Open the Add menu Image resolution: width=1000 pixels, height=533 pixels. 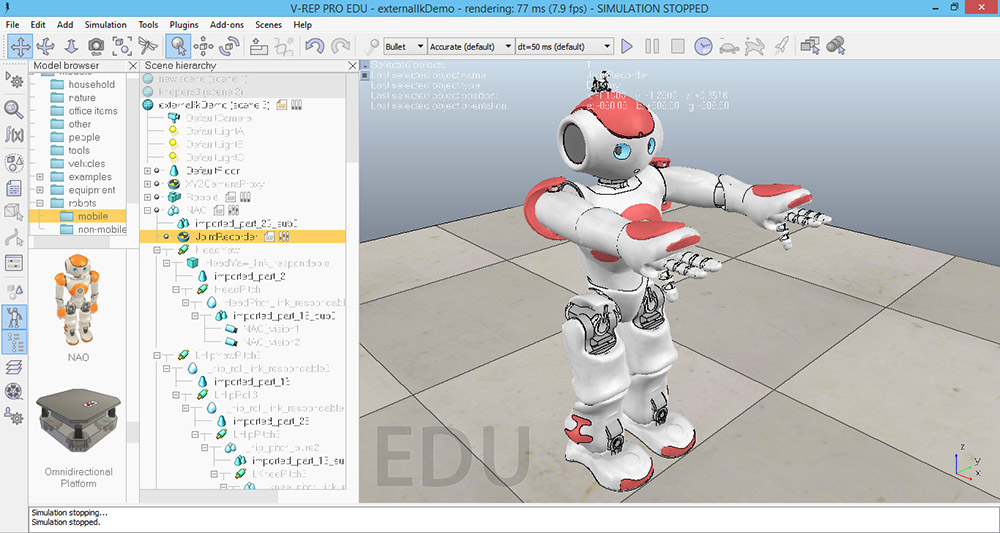pos(65,25)
